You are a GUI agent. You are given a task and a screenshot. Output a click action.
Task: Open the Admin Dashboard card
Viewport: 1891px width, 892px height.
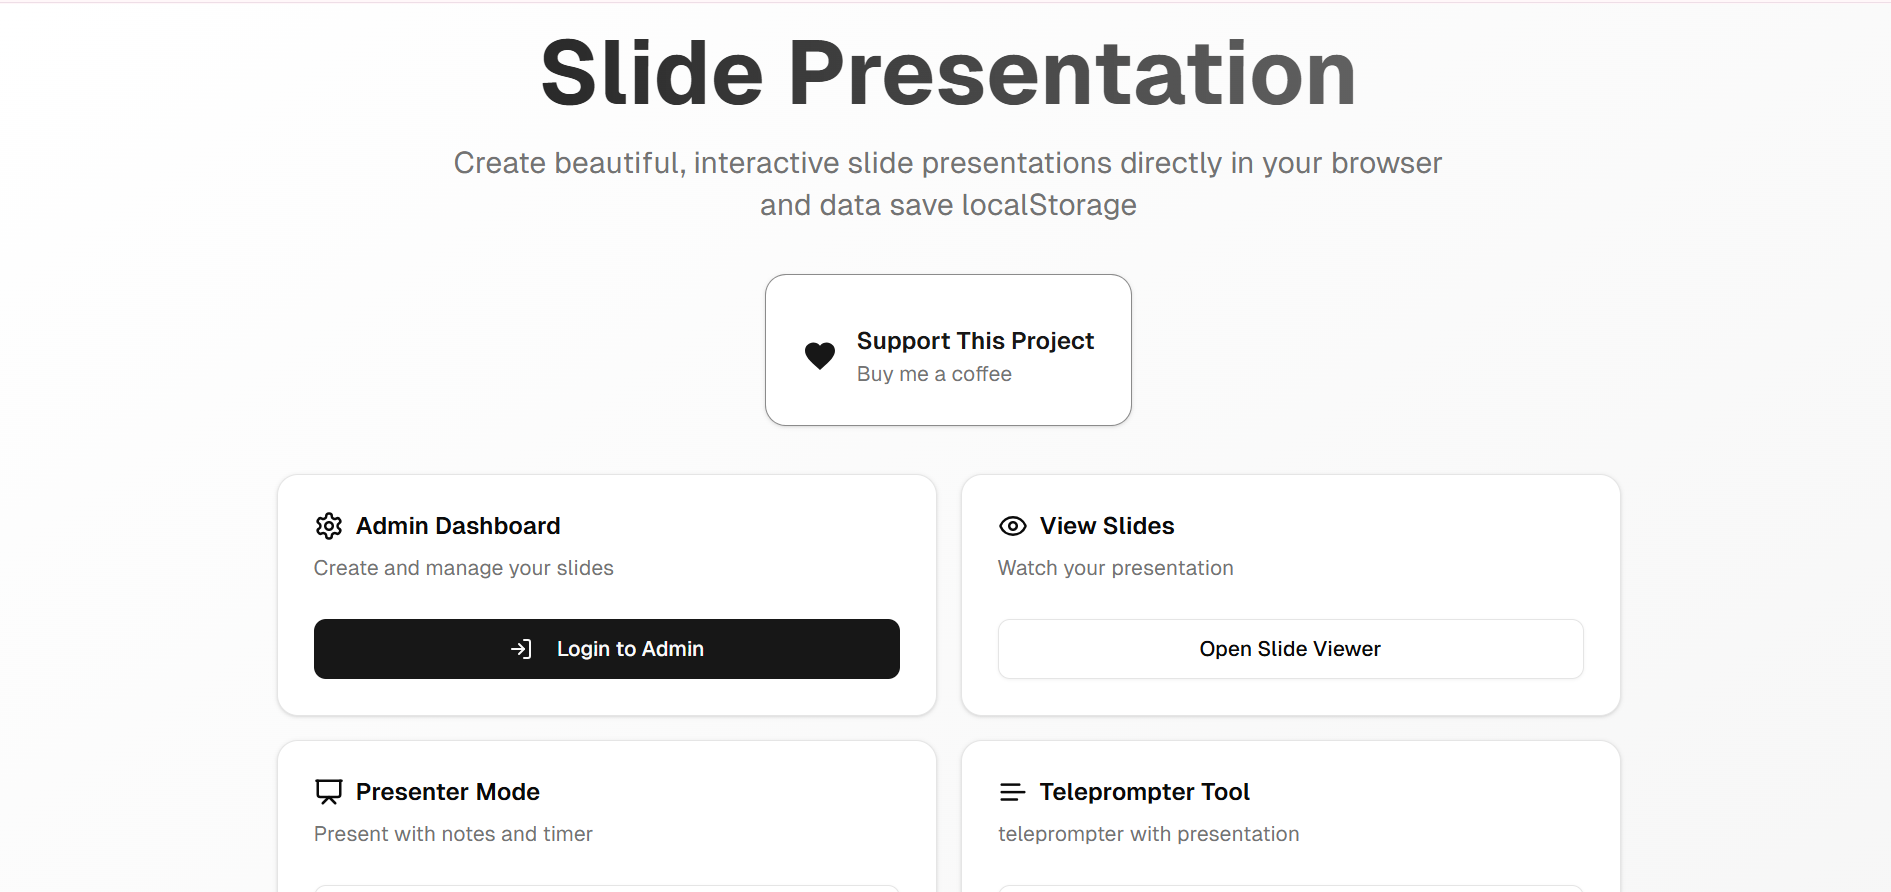click(606, 595)
